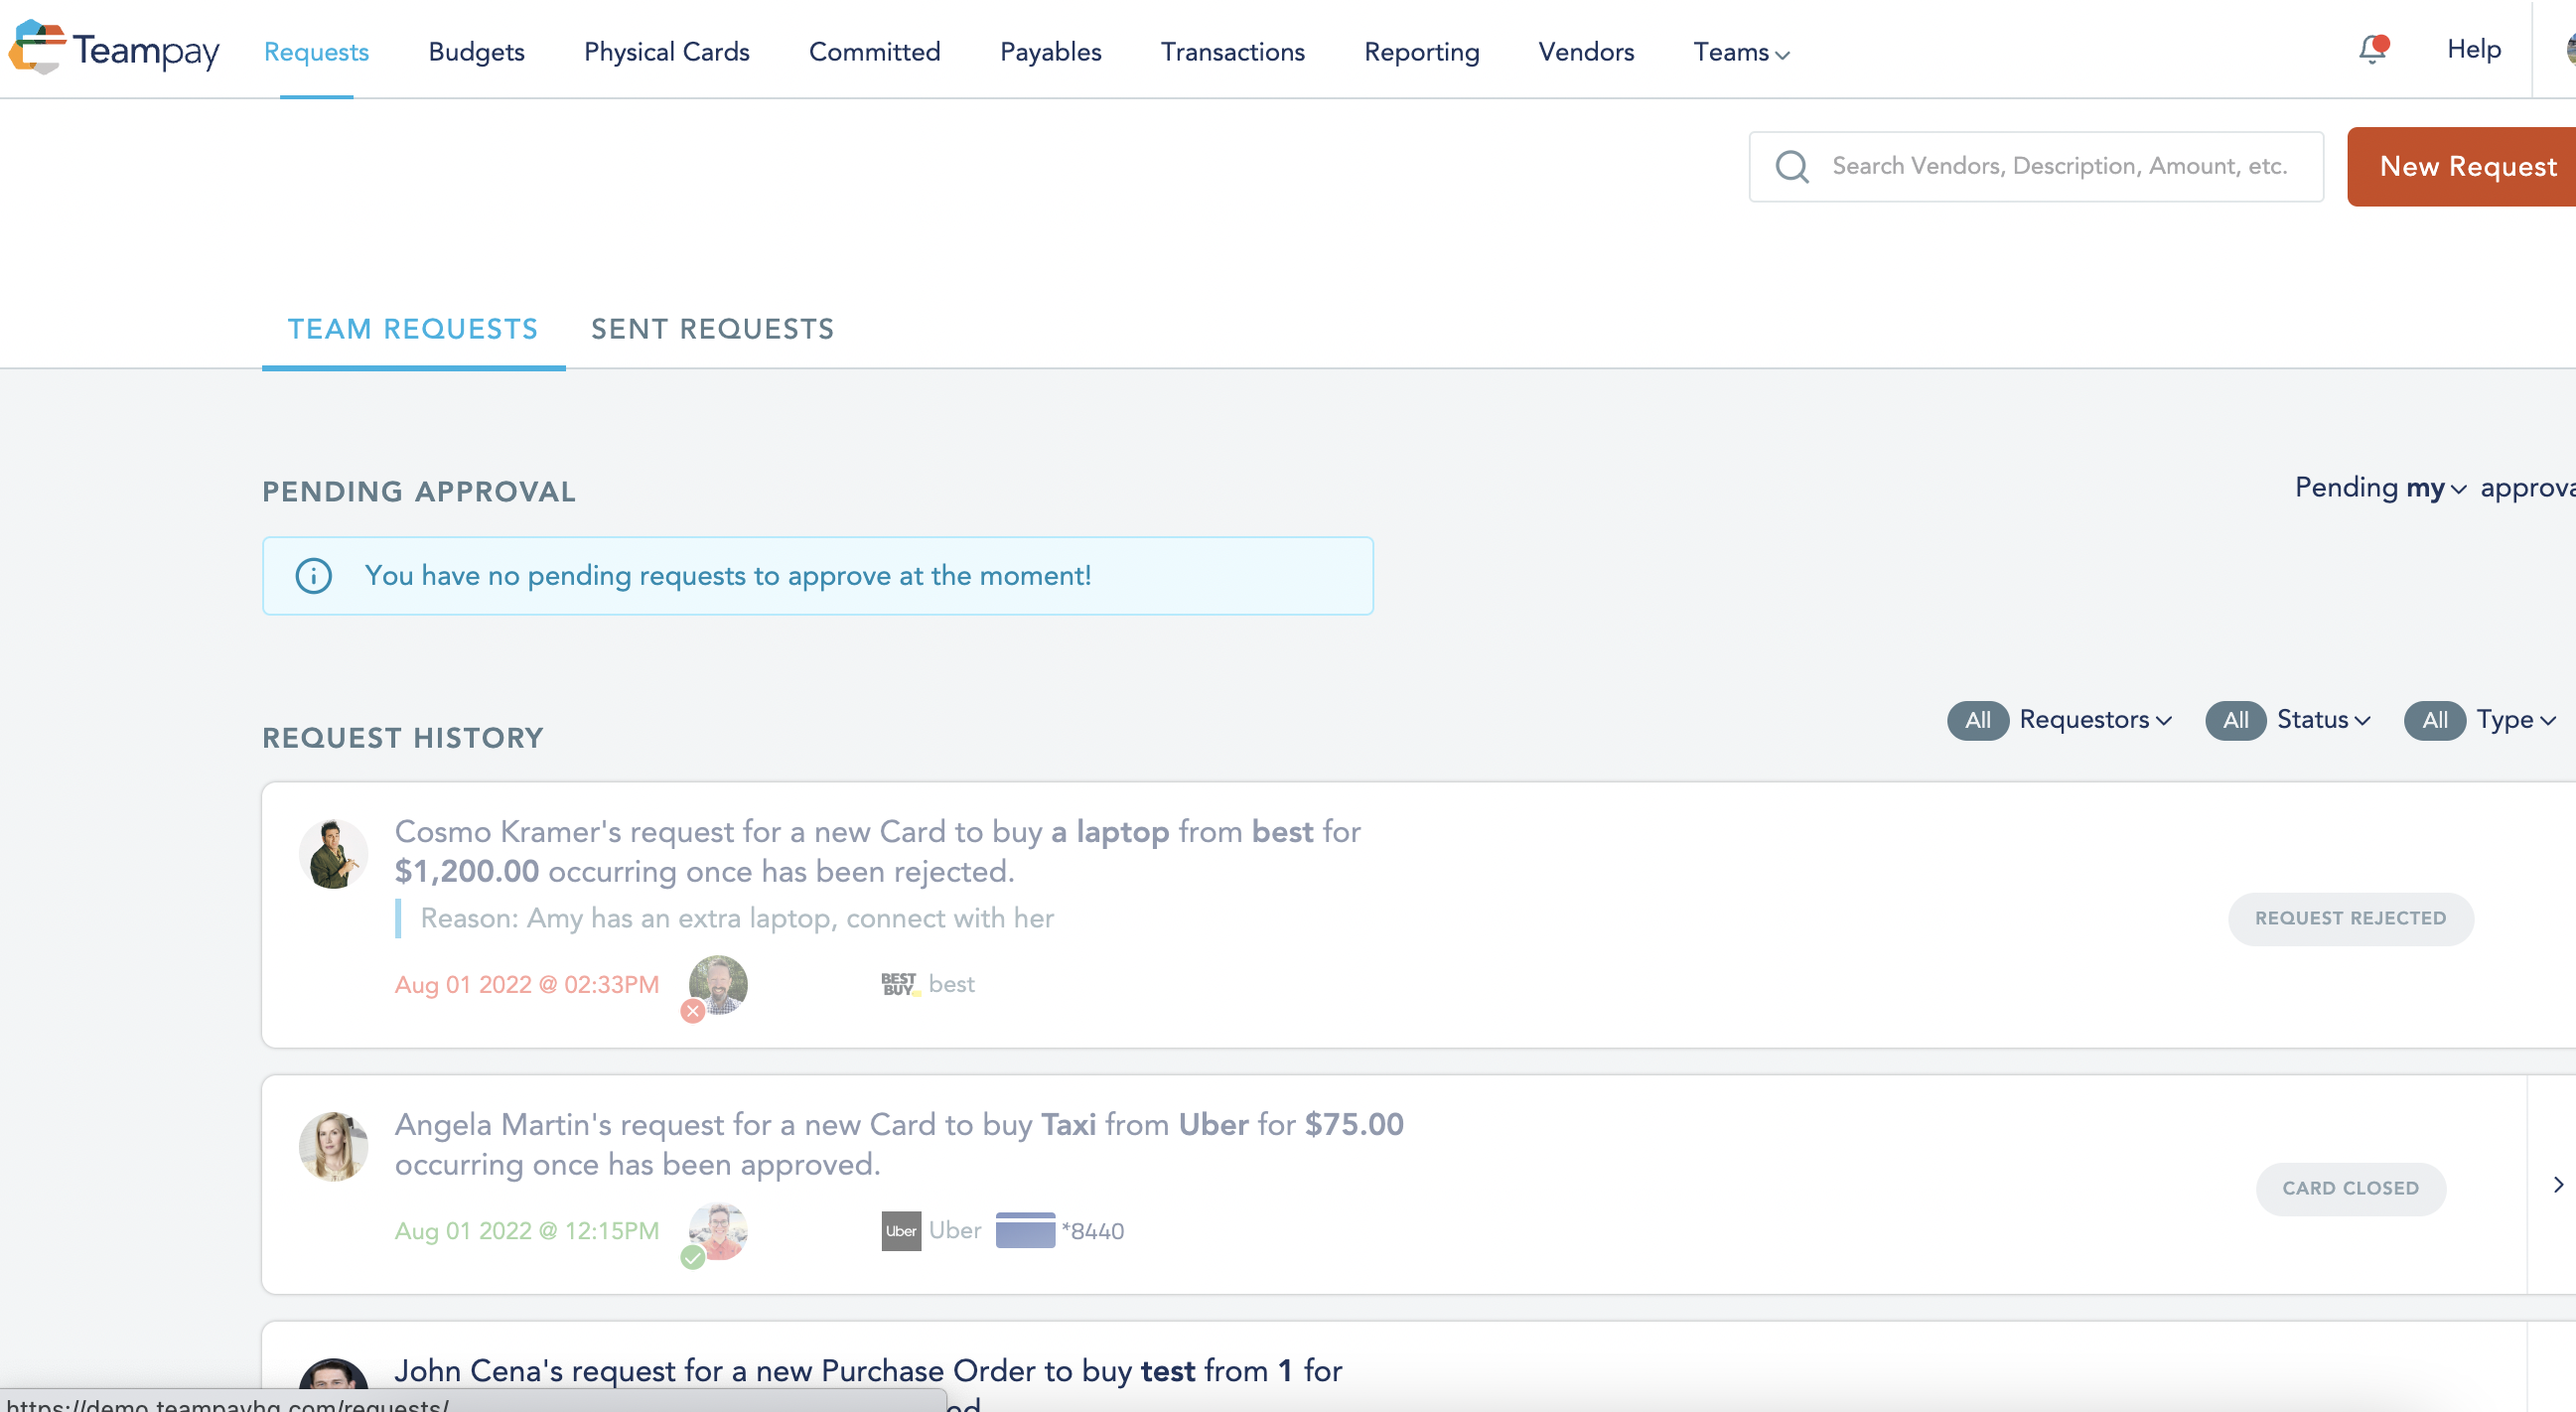Screen dimensions: 2576x1412
Task: Navigate to Vendors
Action: 1586,52
